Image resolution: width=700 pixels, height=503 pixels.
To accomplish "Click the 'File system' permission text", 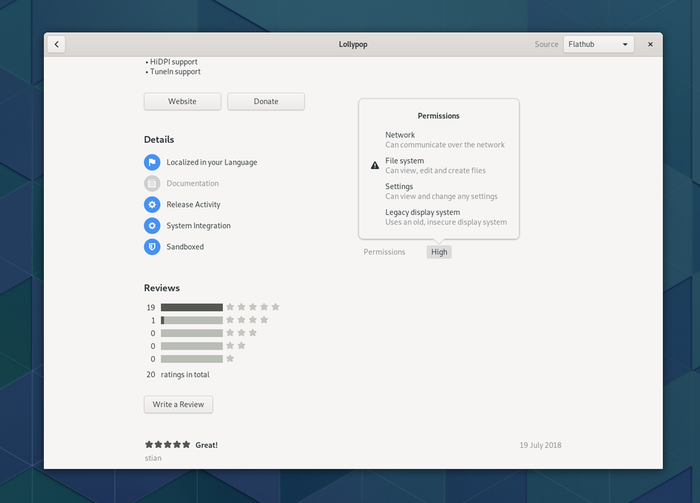I will click(x=404, y=161).
